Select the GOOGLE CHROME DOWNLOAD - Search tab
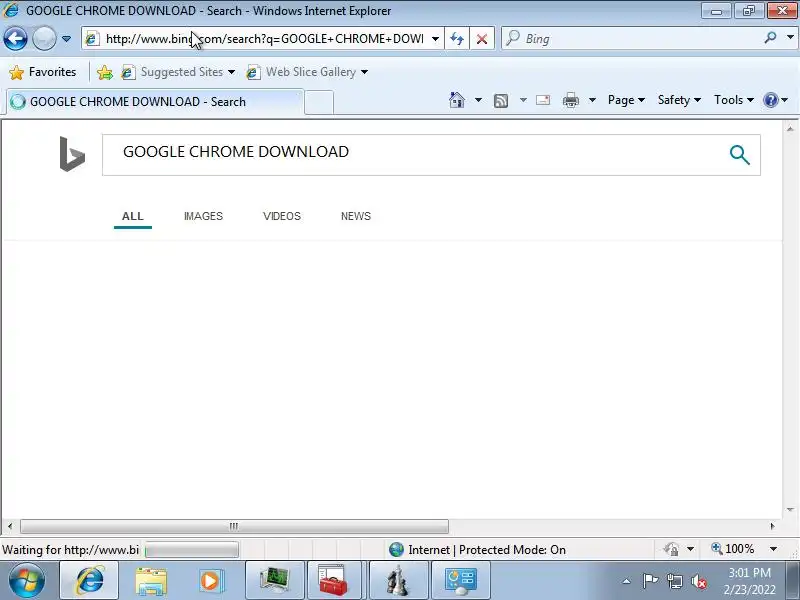Image resolution: width=800 pixels, height=600 pixels. [x=155, y=102]
